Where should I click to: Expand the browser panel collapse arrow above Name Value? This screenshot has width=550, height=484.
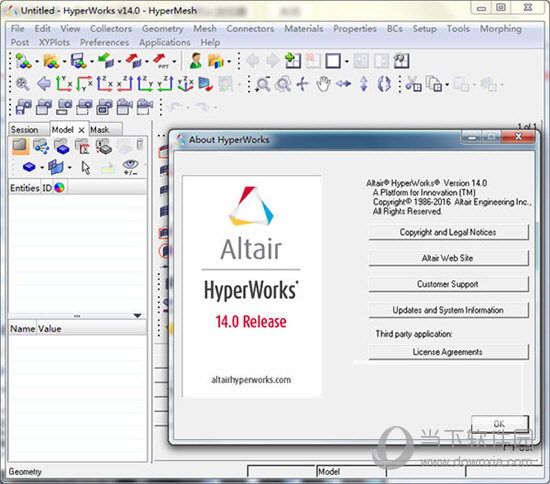click(x=138, y=316)
